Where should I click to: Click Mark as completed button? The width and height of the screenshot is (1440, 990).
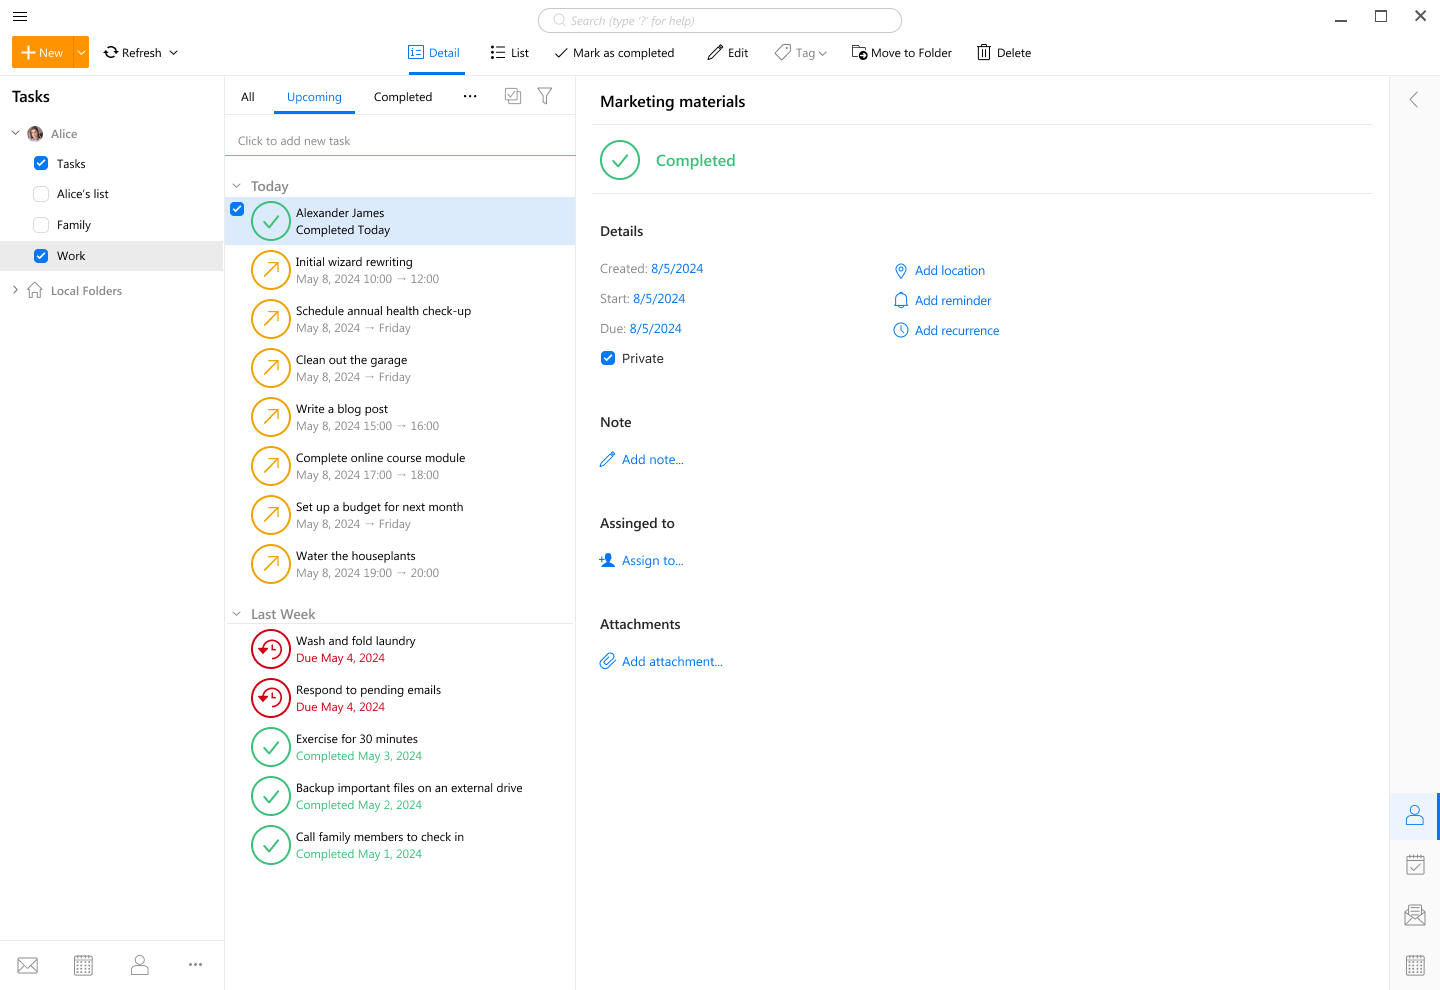(x=614, y=53)
